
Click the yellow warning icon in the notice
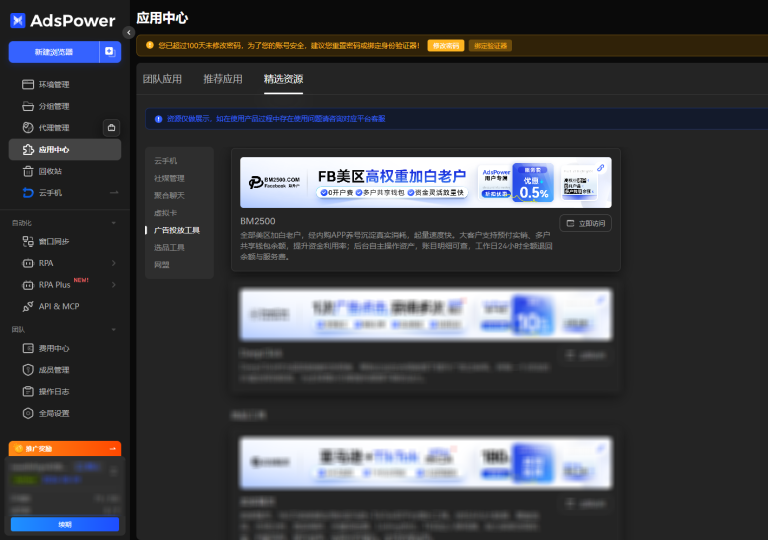tap(150, 45)
